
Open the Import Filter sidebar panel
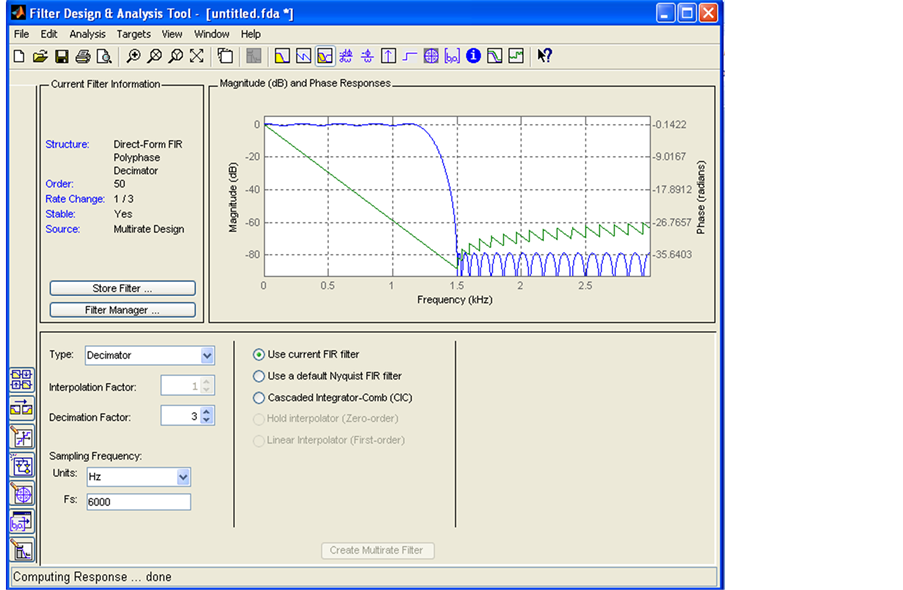(x=22, y=521)
